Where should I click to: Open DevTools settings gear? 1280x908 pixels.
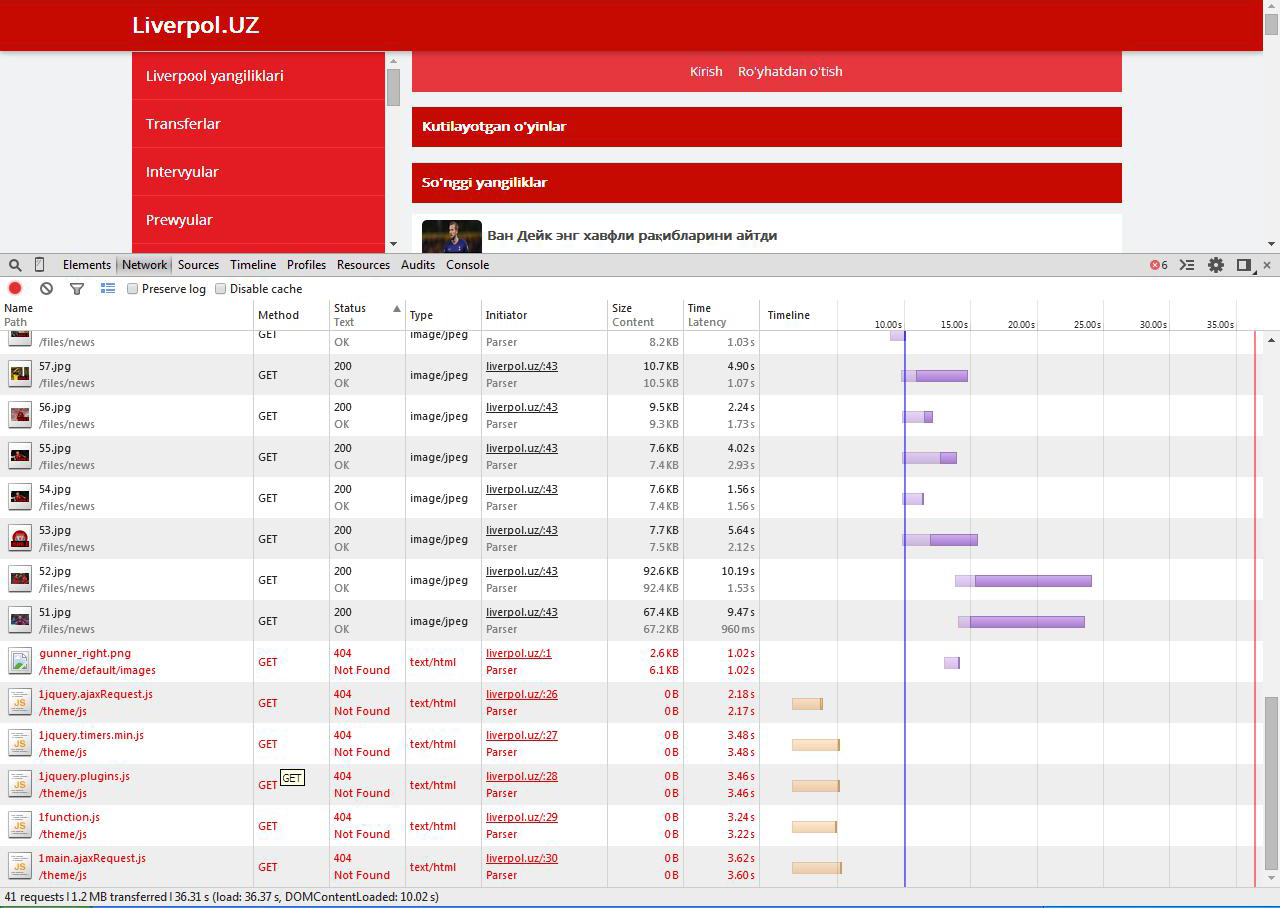[1216, 265]
